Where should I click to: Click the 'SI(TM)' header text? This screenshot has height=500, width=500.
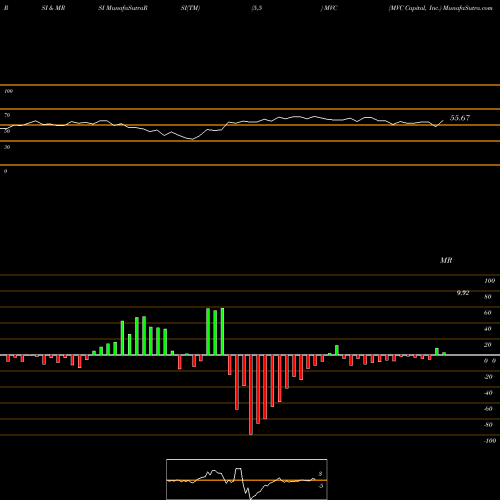click(190, 8)
